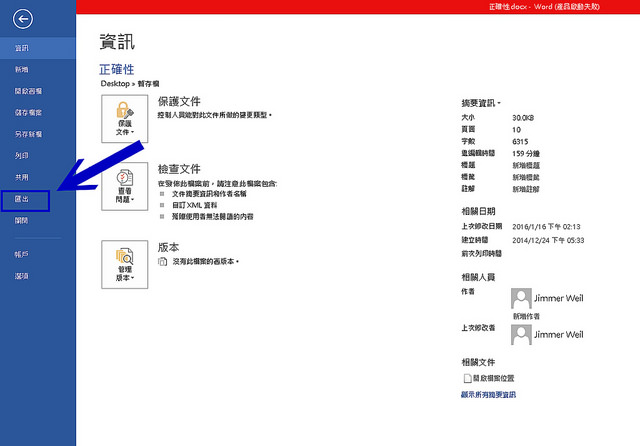Click 關閉 in the sidebar
Viewport: 640px width, 446px height.
[22, 222]
